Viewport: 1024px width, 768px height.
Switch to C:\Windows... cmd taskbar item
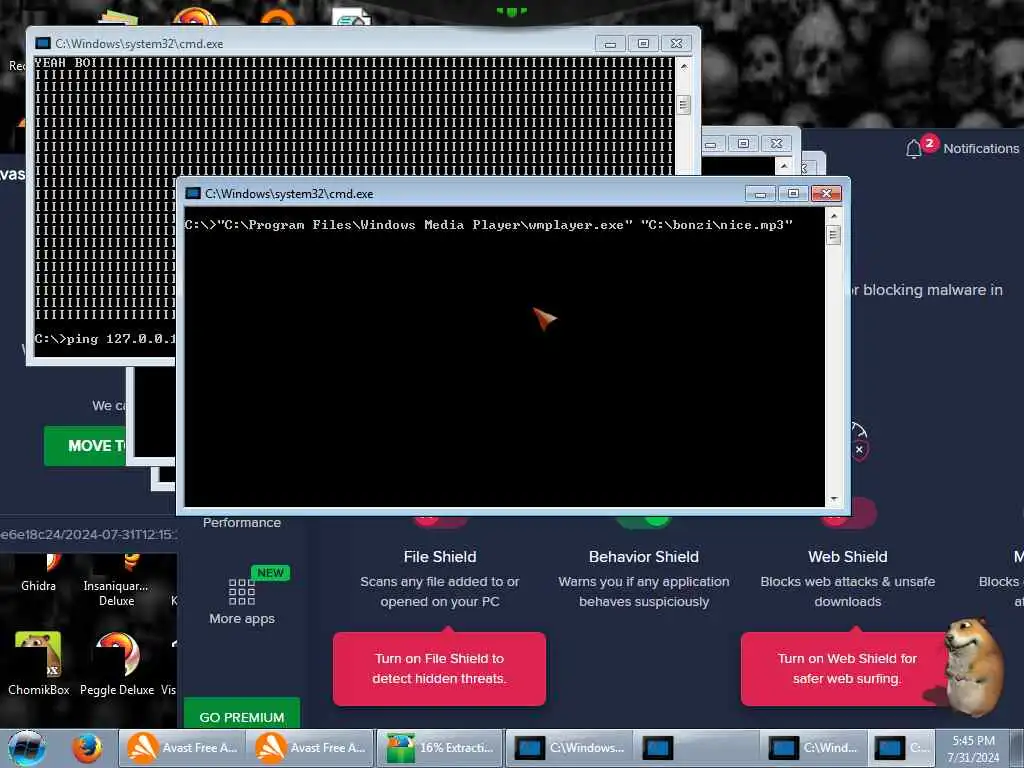click(x=569, y=748)
